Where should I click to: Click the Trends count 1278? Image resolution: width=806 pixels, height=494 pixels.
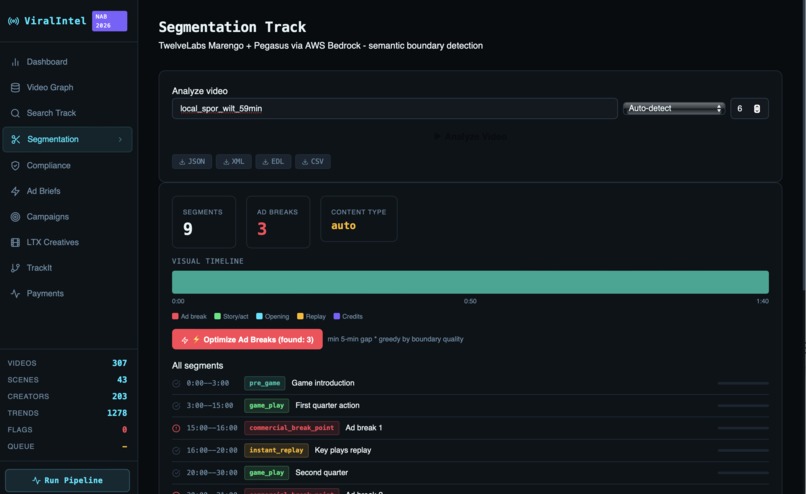point(117,413)
